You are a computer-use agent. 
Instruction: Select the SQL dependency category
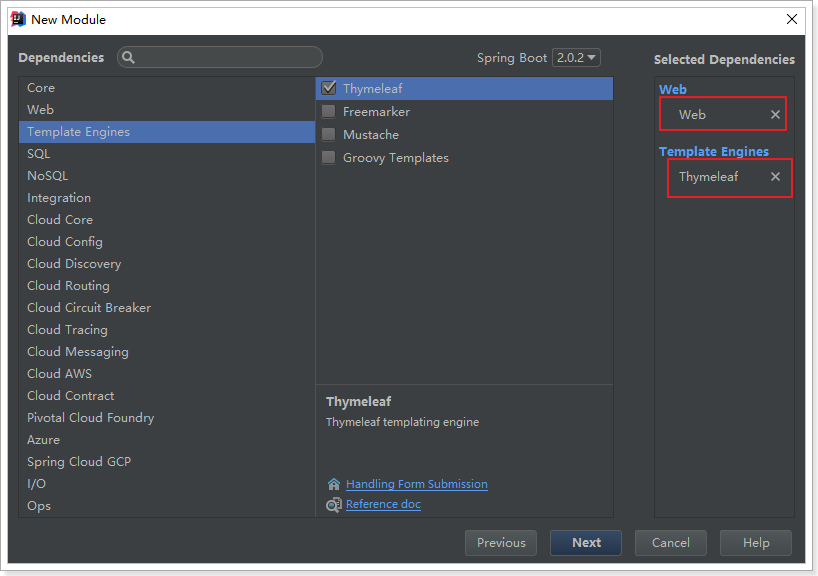[x=39, y=154]
